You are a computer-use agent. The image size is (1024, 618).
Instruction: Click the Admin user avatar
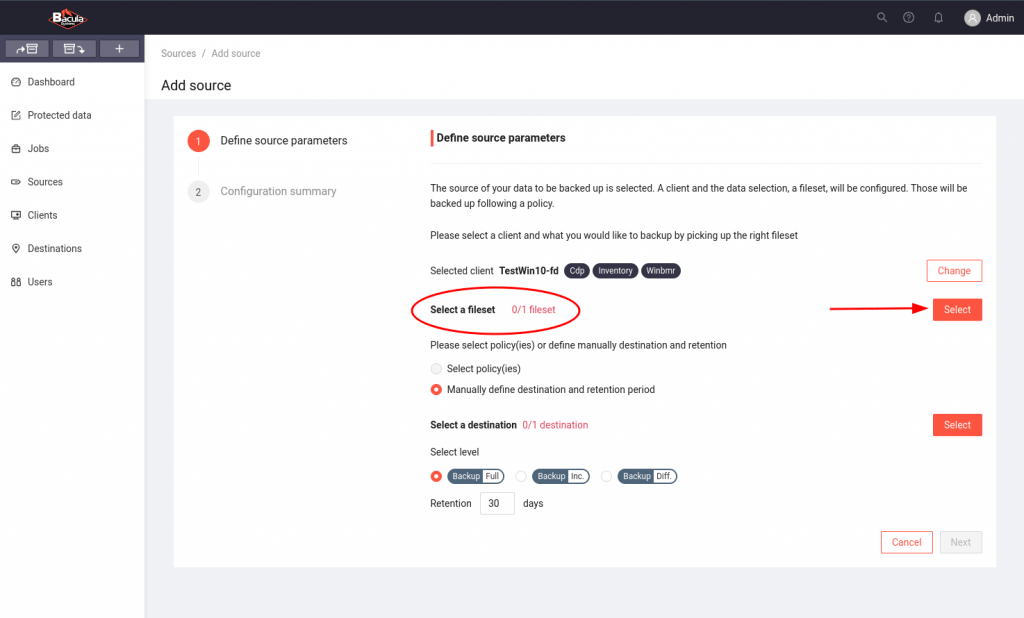[972, 18]
